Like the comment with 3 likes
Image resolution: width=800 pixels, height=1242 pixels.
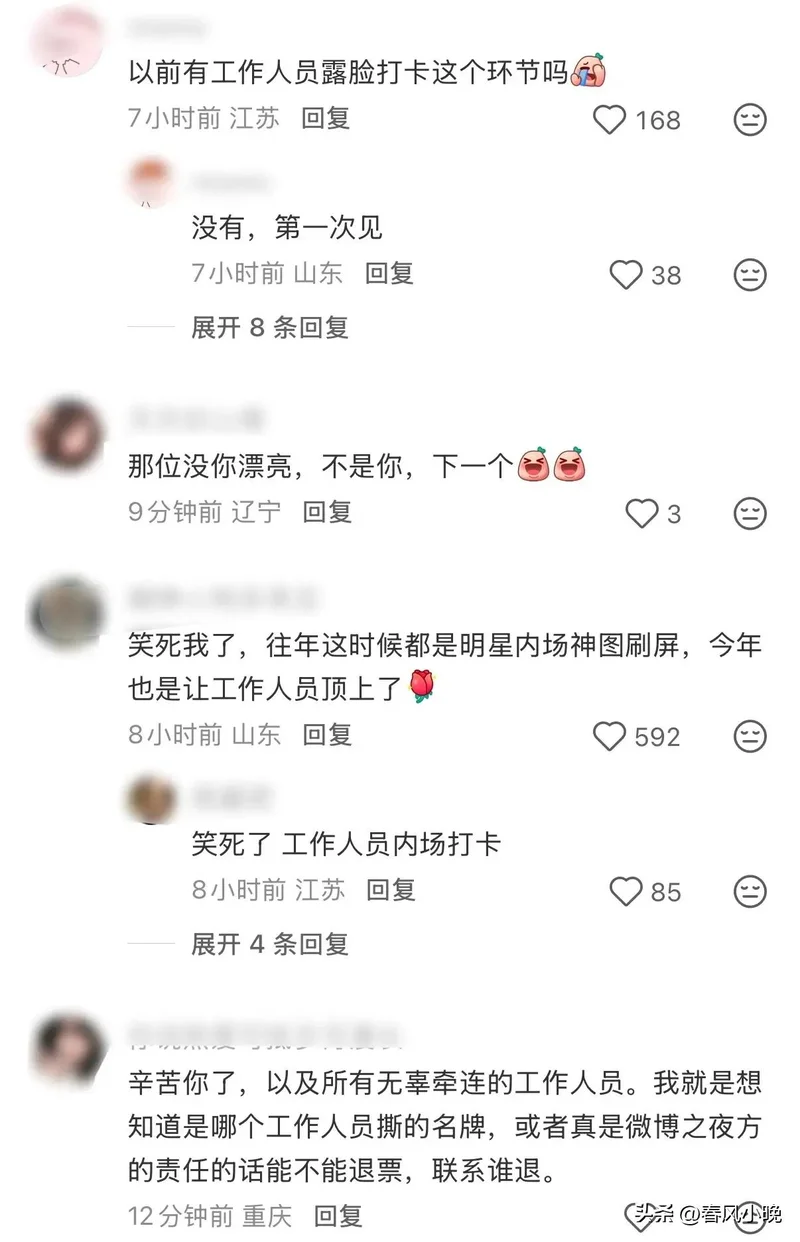642,514
